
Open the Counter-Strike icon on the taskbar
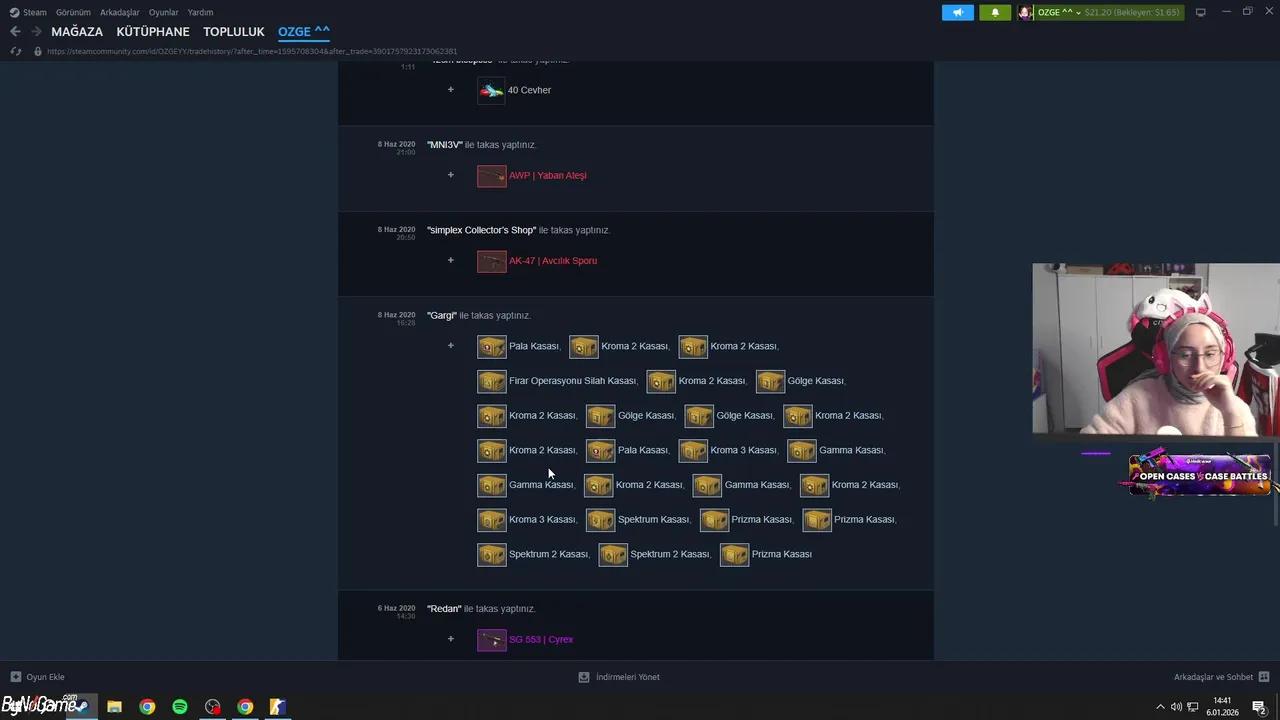pos(278,707)
